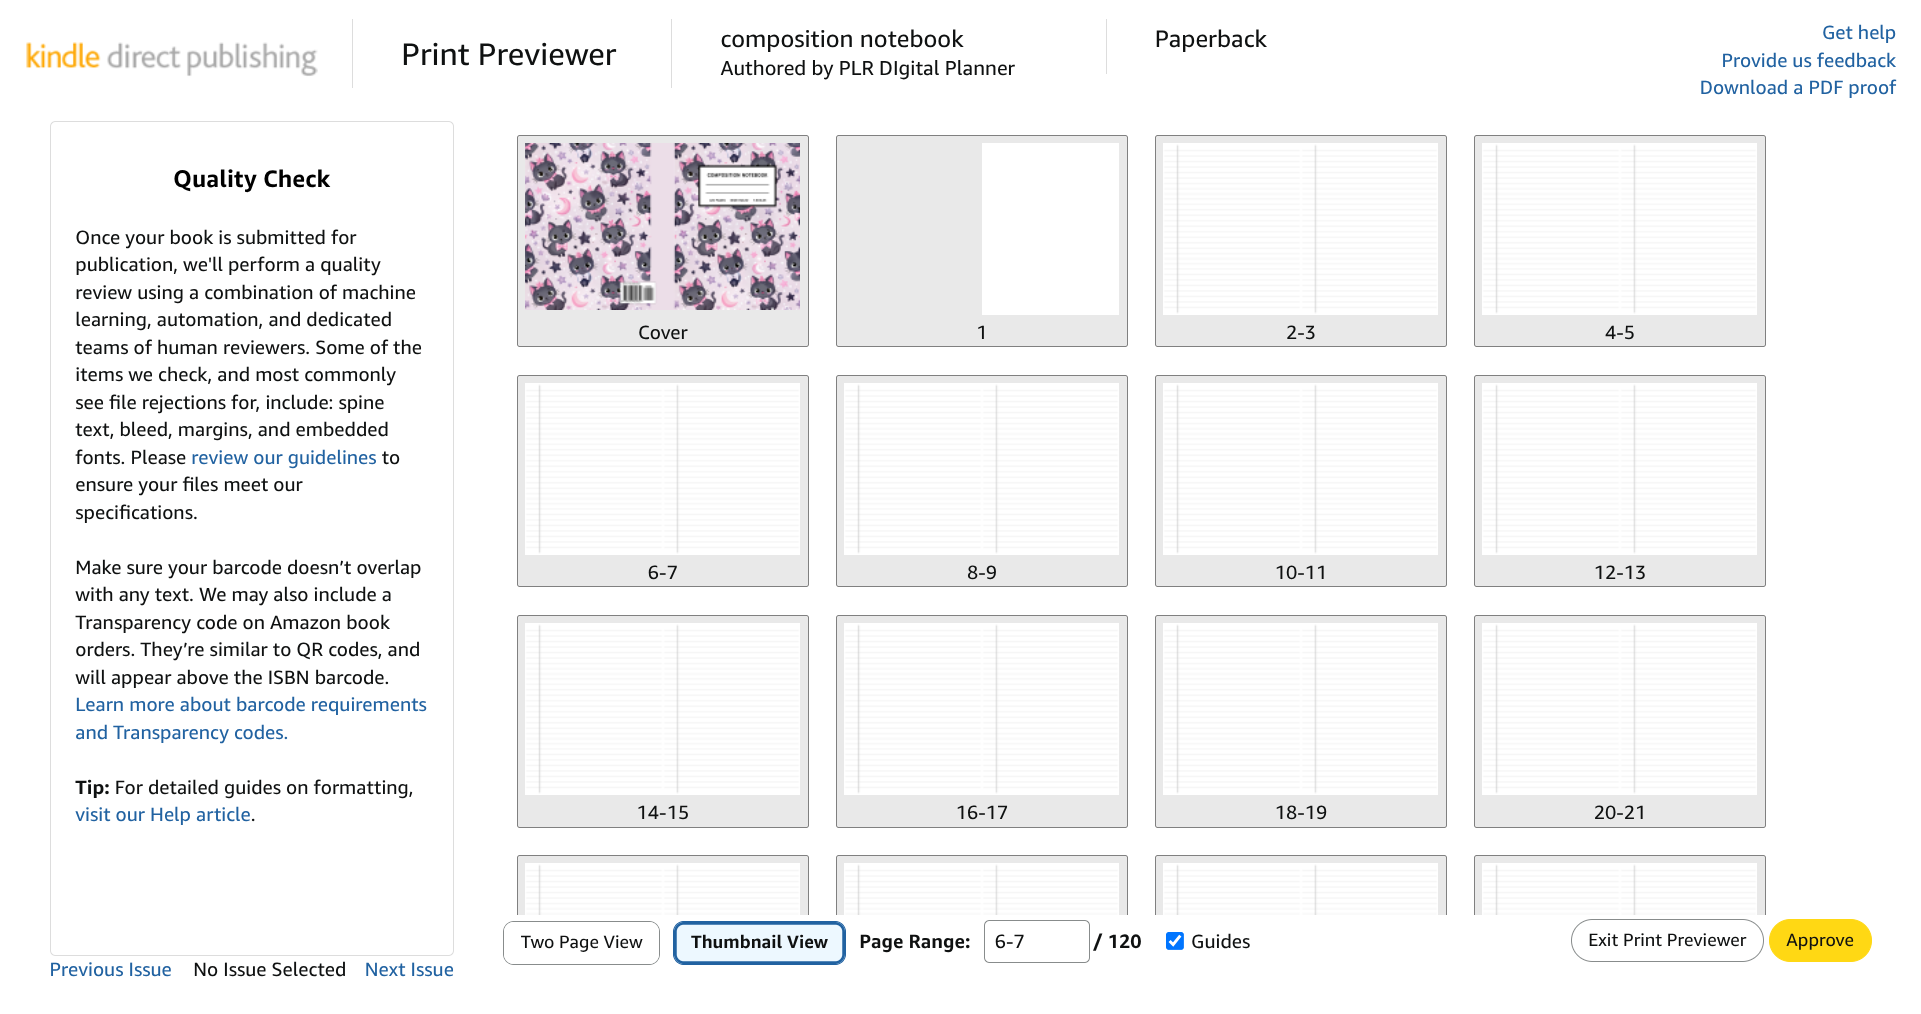
Task: Select pages 4-5 thumbnail
Action: click(x=1619, y=241)
